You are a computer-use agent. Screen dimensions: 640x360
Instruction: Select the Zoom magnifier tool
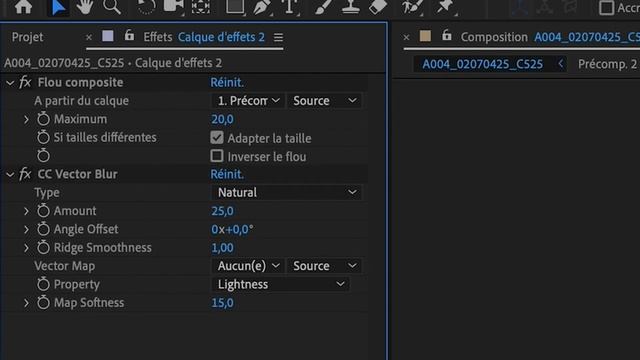point(111,7)
